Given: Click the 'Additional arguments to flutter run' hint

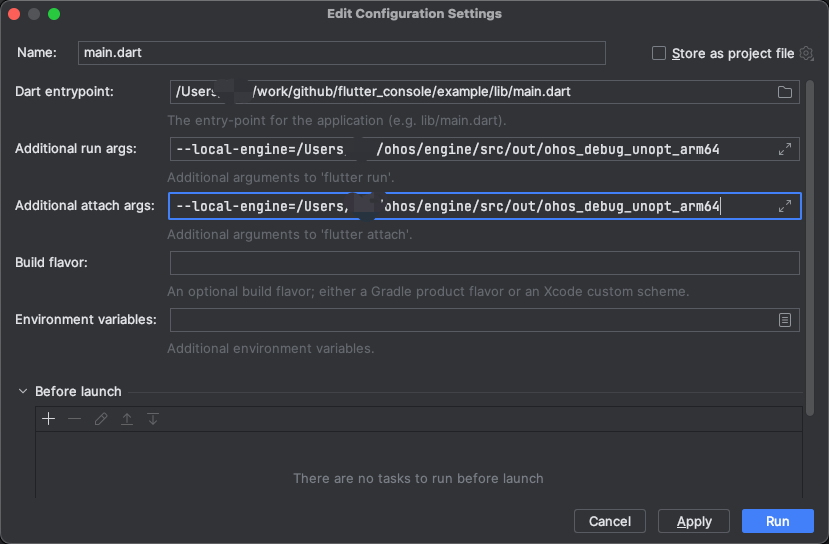Looking at the screenshot, I should [x=281, y=177].
